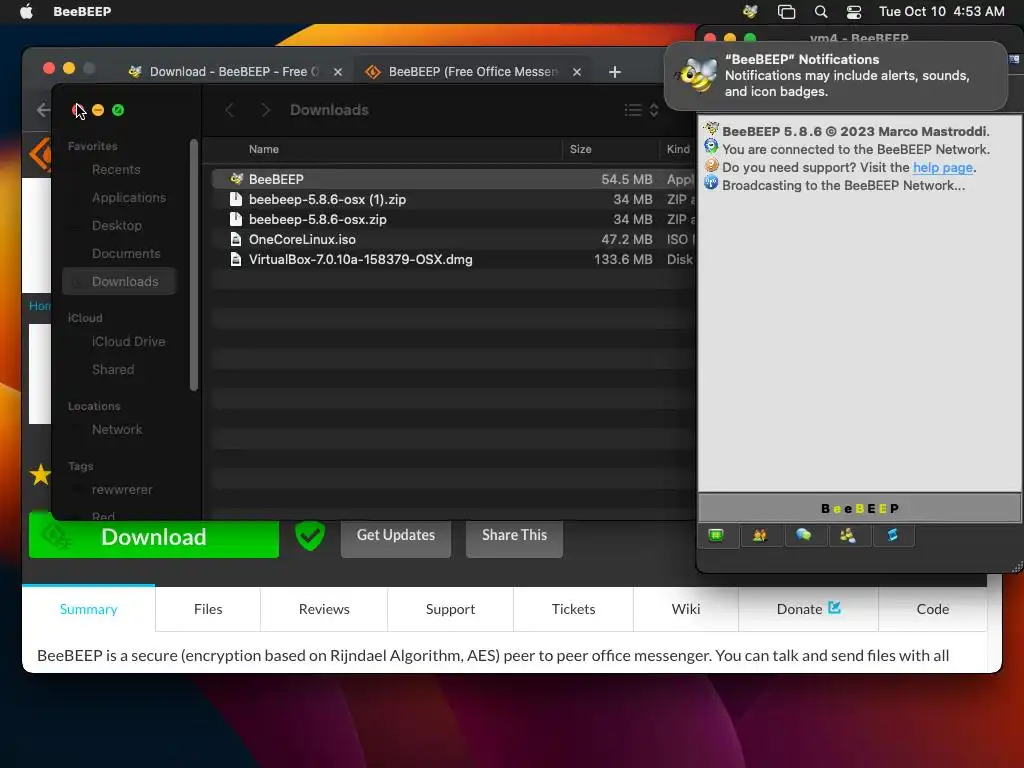Screen dimensions: 1024x768
Task: Open the Donate tab on the project page
Action: (x=808, y=609)
